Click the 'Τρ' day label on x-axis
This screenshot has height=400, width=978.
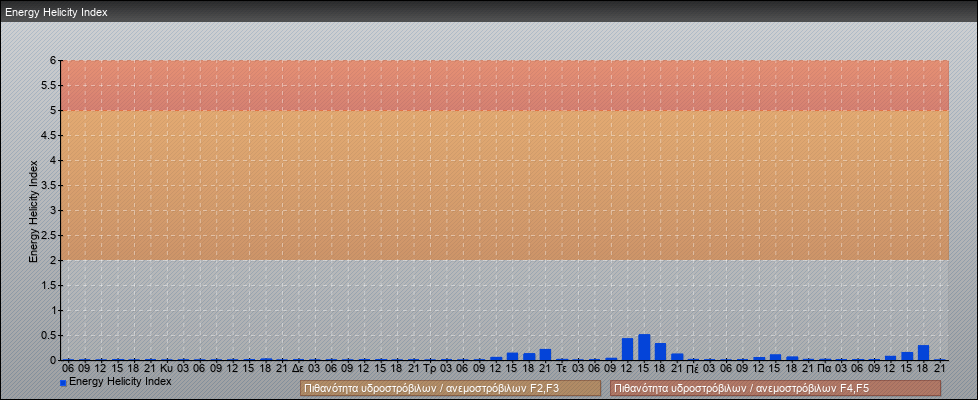(429, 368)
